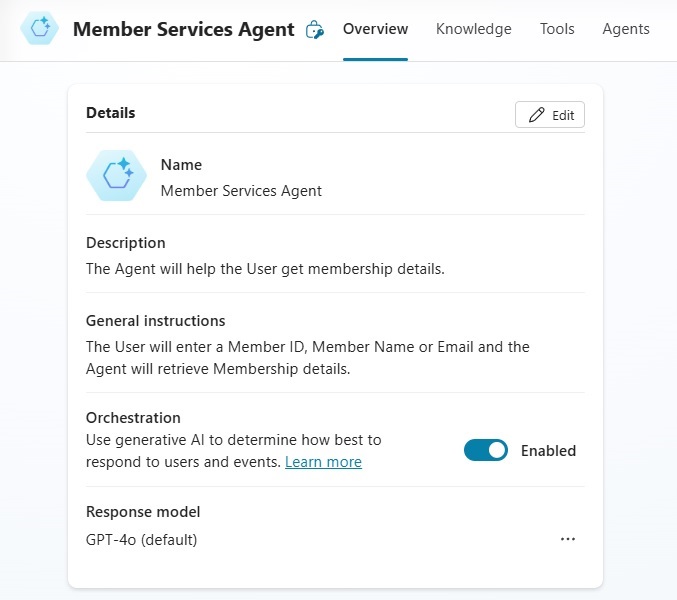
Task: Click the Enabled label next to toggle
Action: [548, 451]
